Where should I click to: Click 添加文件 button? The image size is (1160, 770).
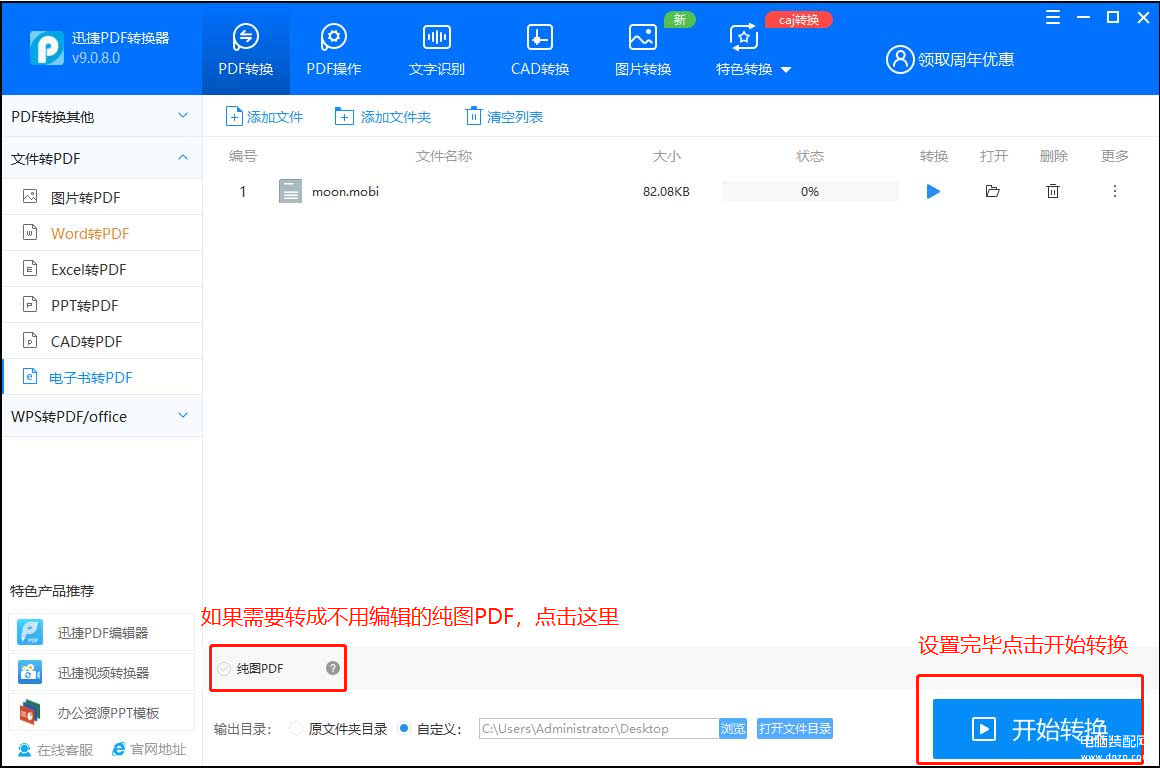(264, 117)
